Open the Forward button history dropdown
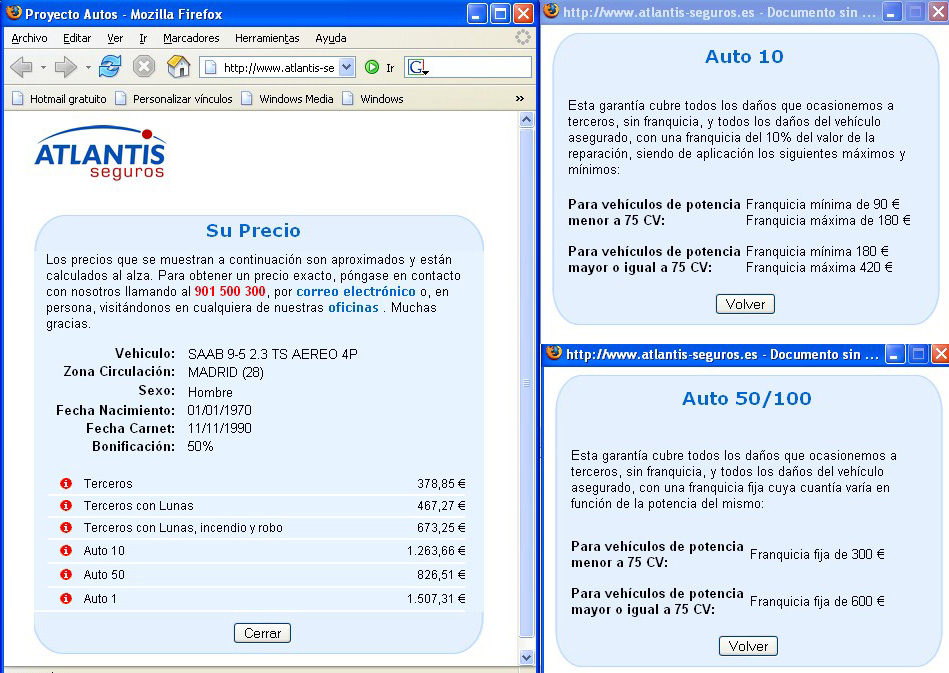 coord(88,67)
